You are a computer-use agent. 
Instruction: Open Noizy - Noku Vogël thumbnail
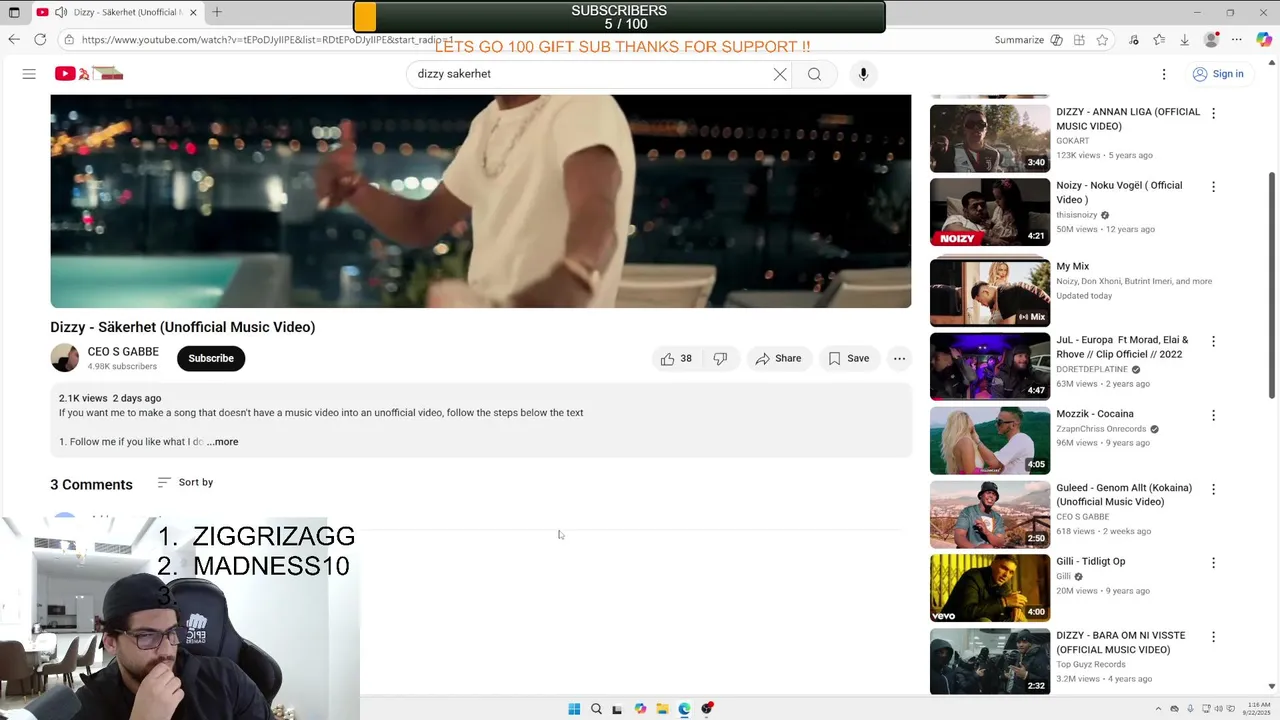(x=990, y=212)
